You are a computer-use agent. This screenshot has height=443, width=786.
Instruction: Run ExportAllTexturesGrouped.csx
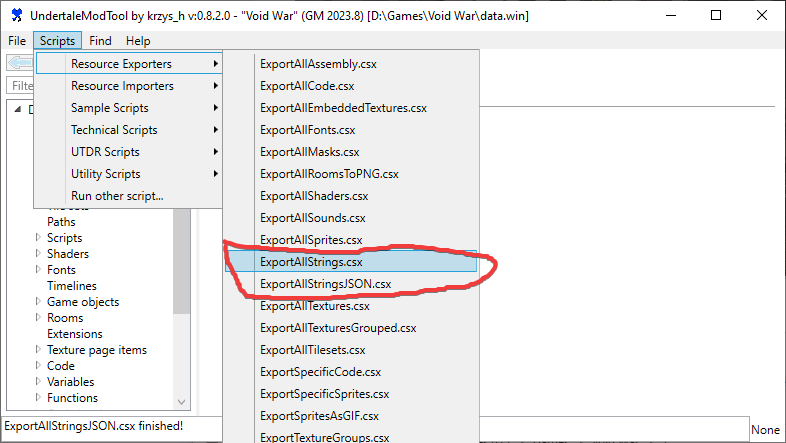351,328
